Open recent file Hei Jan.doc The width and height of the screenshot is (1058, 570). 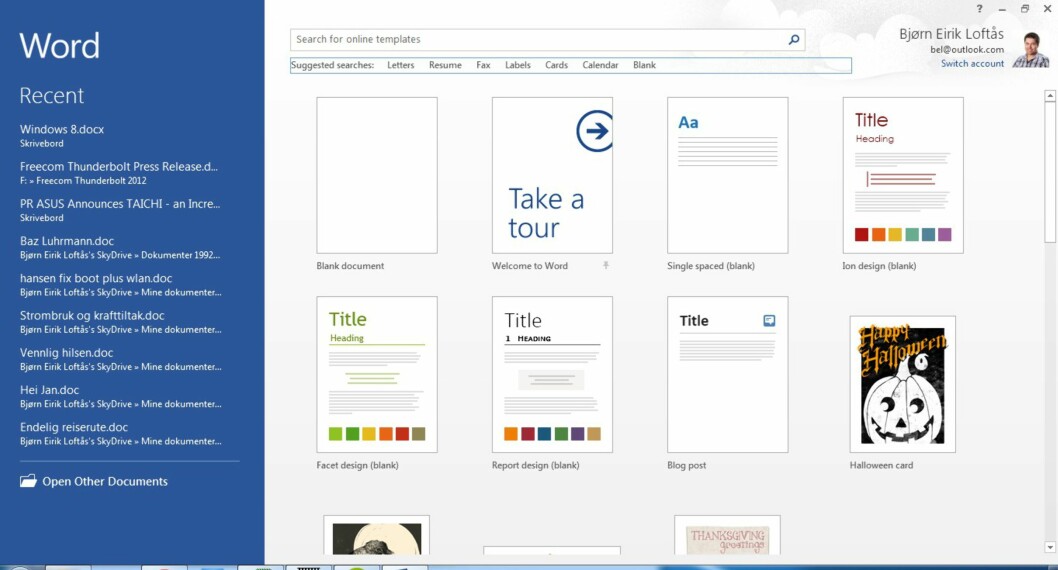click(120, 396)
